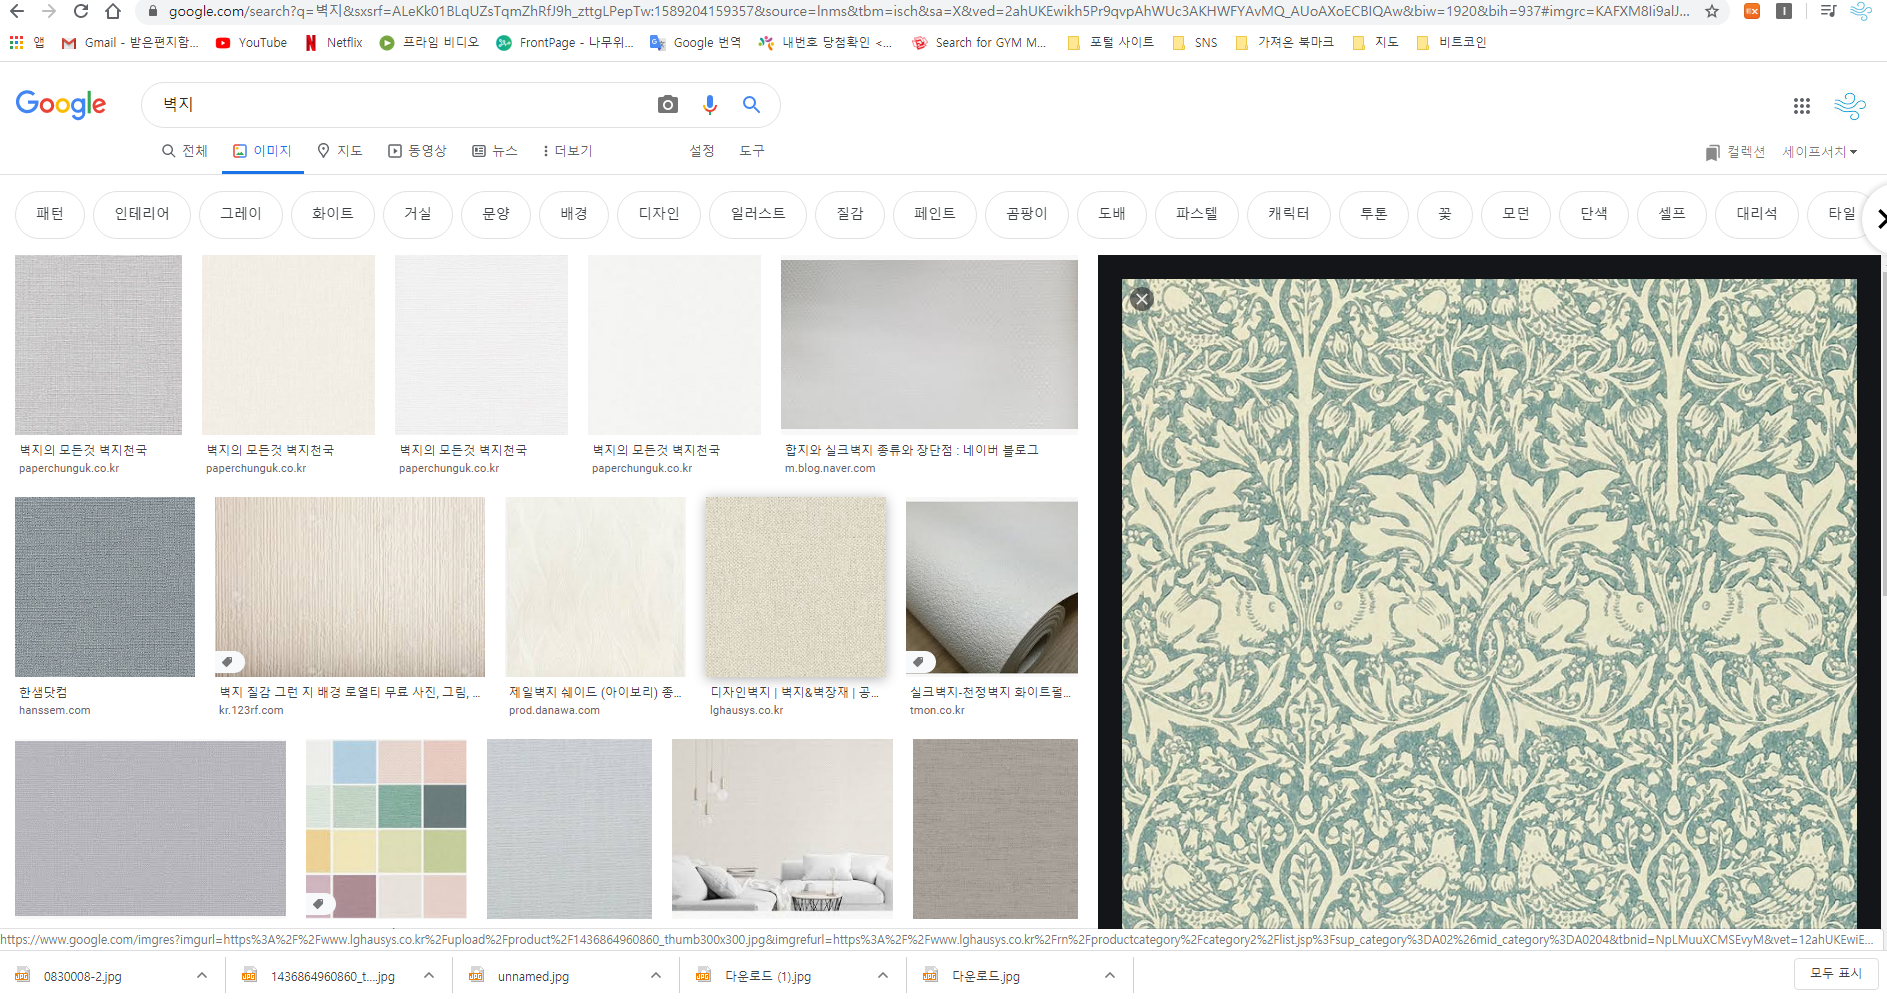The image size is (1887, 999).
Task: Open the 도구 search tools
Action: (752, 151)
